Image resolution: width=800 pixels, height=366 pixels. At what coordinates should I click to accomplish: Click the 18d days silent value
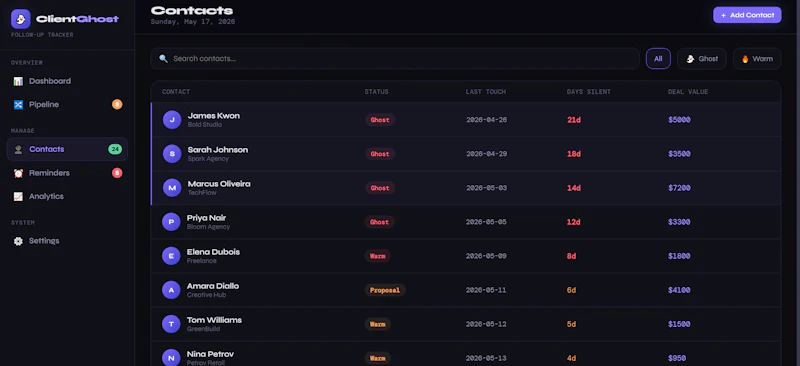coord(574,154)
